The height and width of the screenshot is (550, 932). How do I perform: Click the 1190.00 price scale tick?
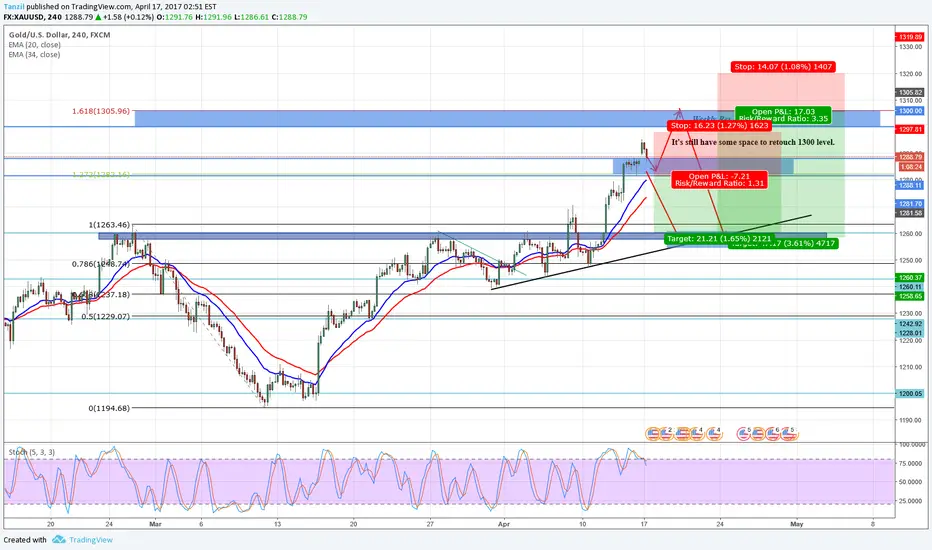coord(910,420)
